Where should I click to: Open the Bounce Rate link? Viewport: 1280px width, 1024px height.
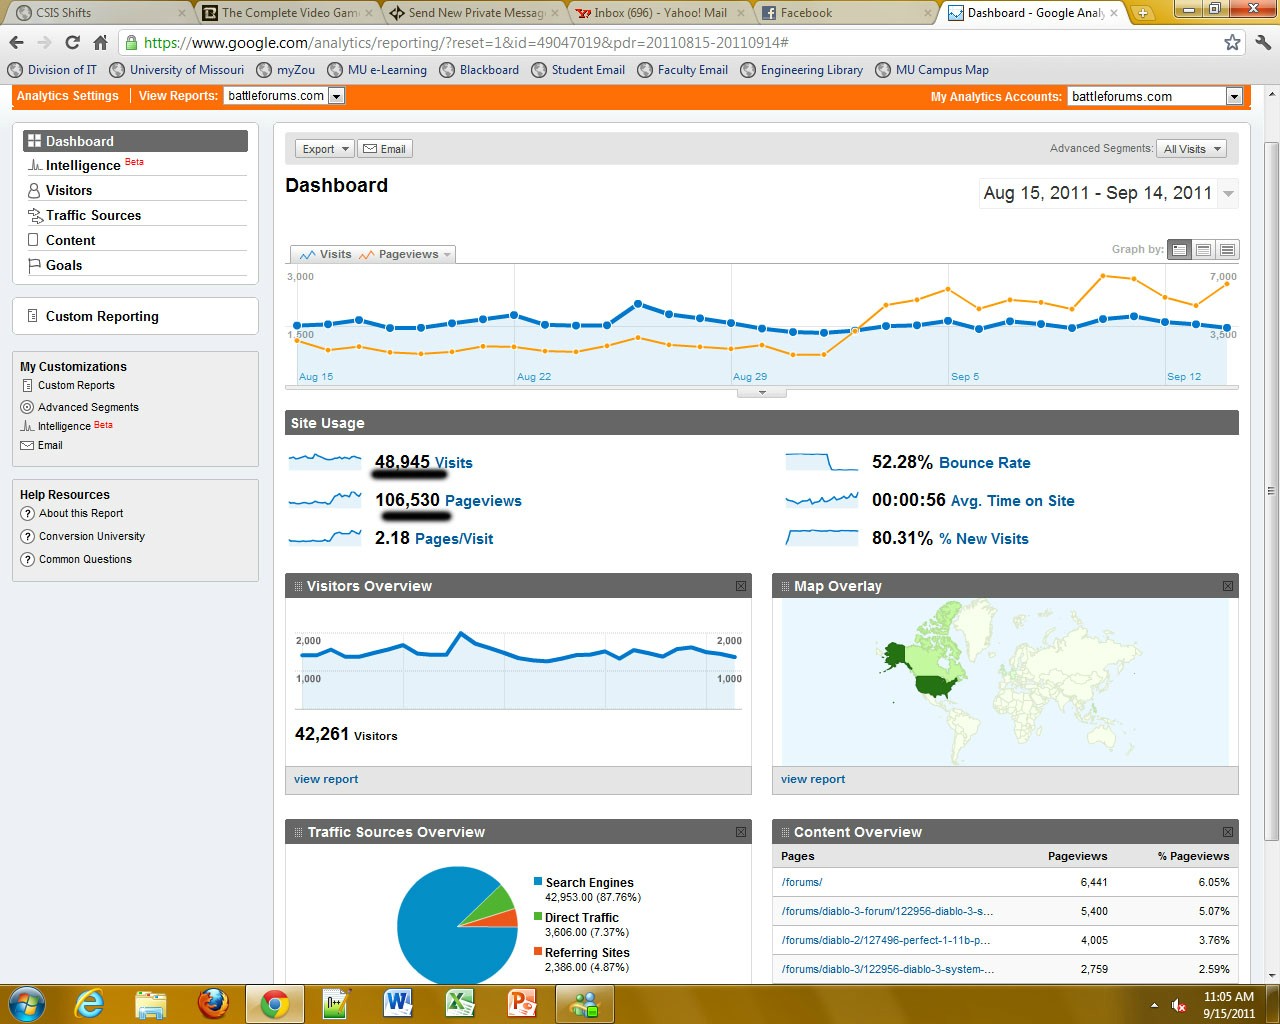click(x=984, y=463)
